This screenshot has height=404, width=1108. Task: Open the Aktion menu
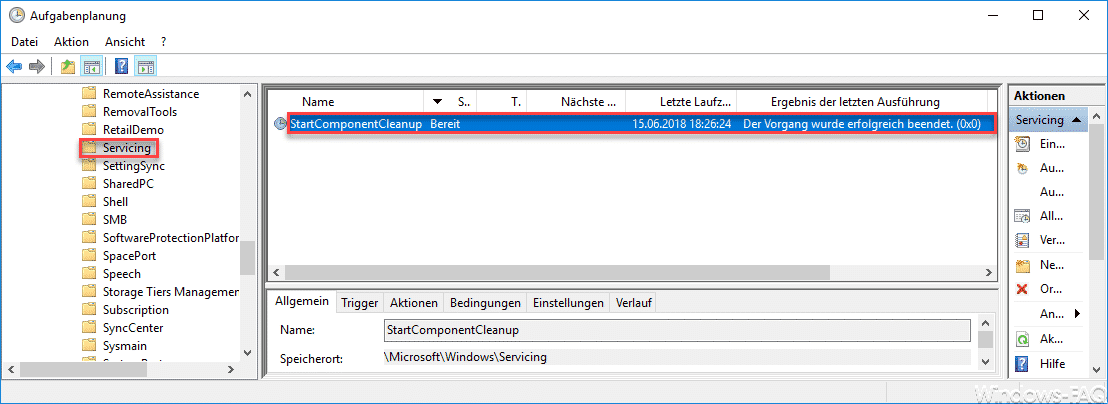pos(71,42)
